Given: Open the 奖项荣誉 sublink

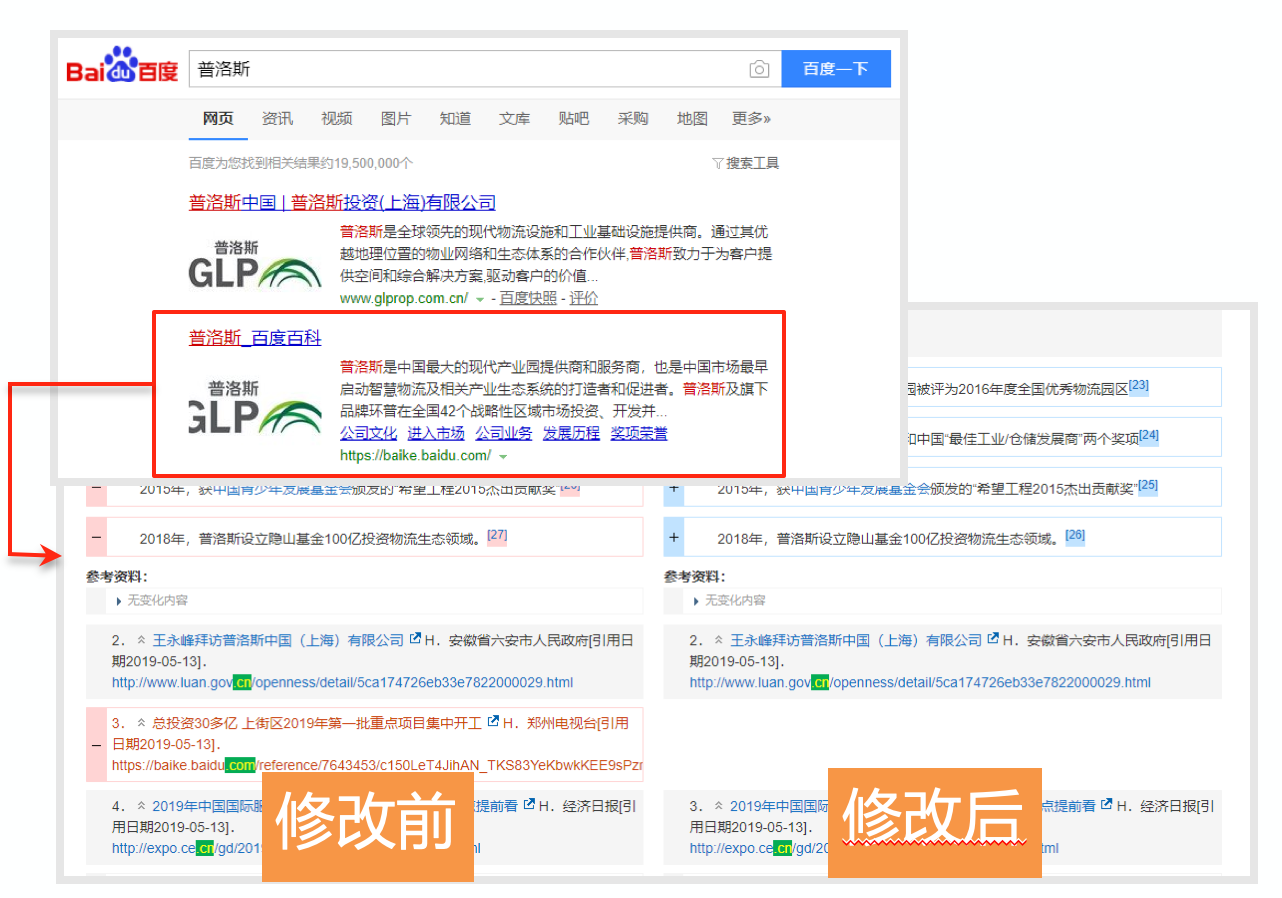Looking at the screenshot, I should (639, 433).
